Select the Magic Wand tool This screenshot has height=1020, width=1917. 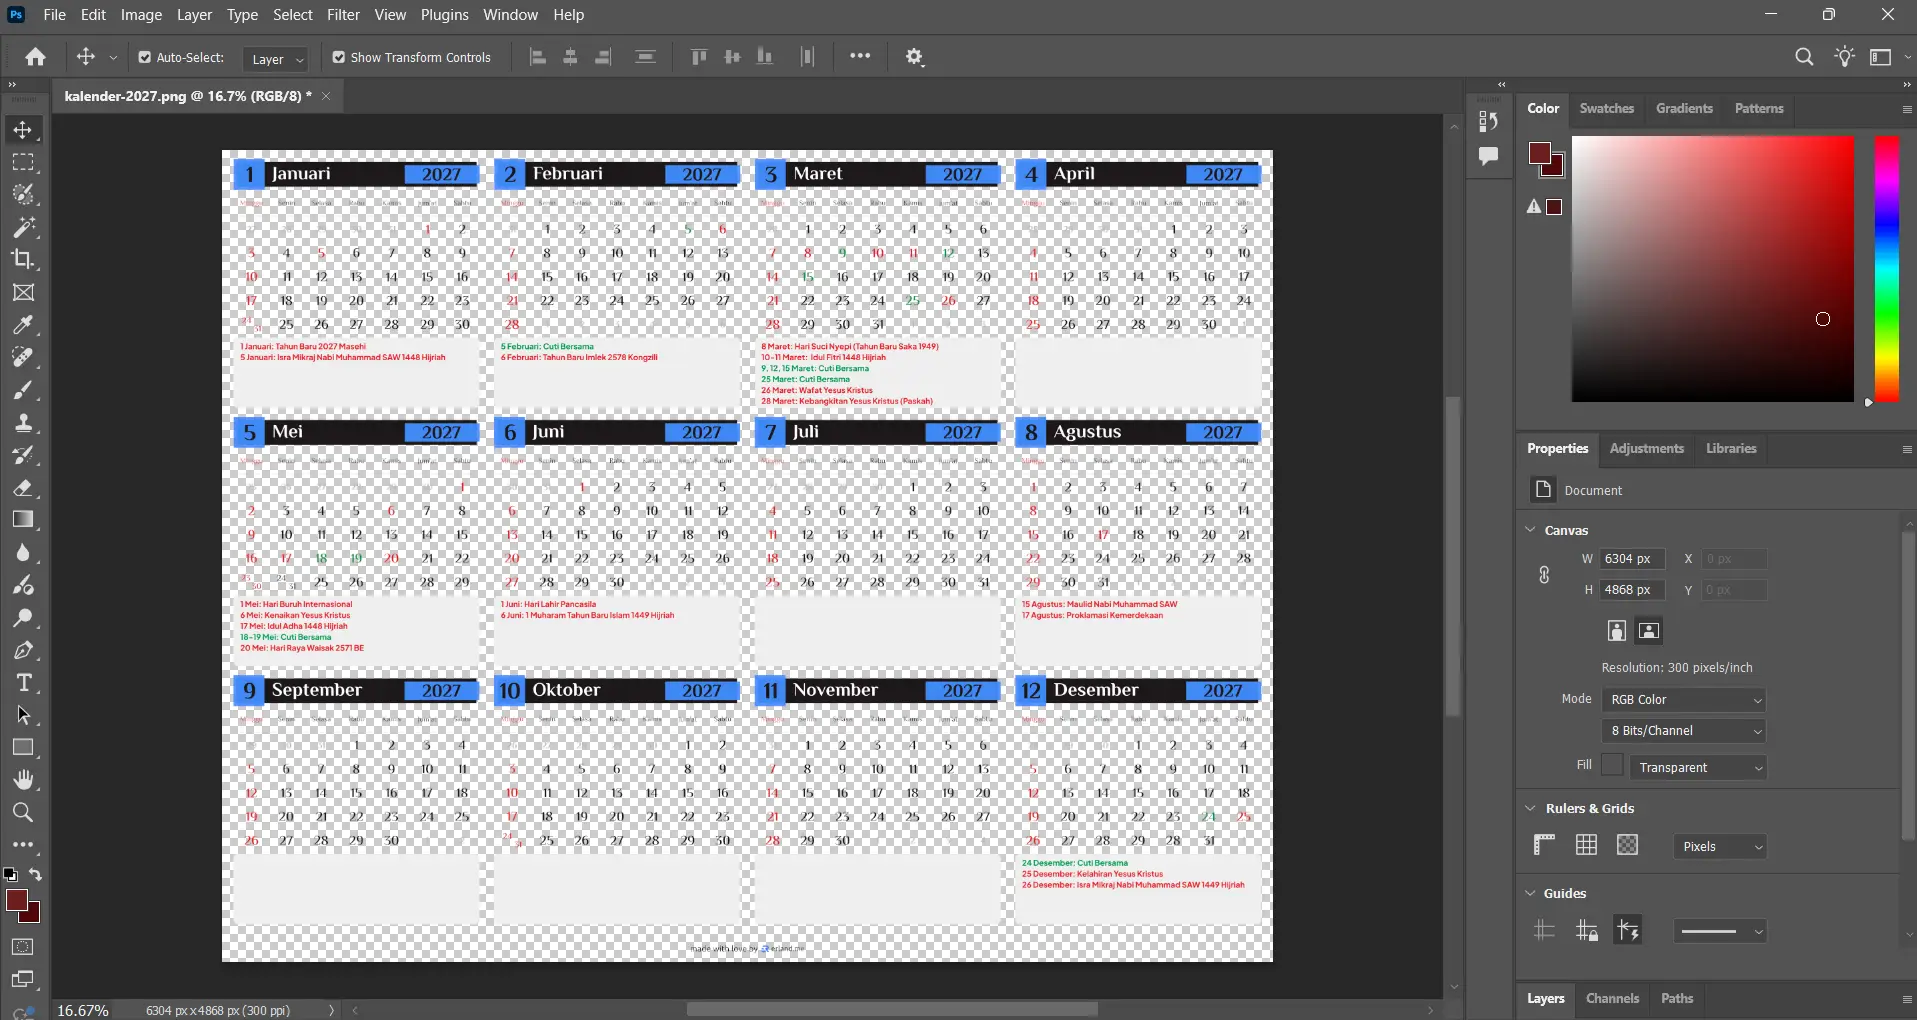pyautogui.click(x=23, y=227)
